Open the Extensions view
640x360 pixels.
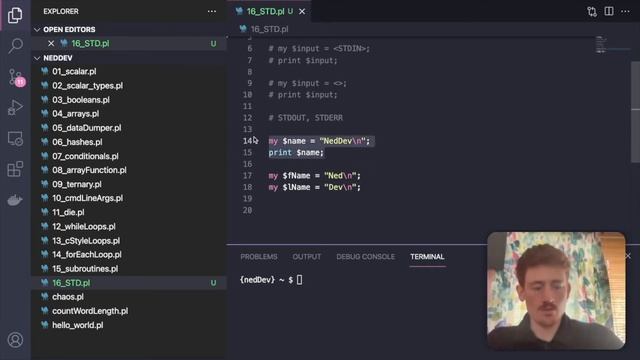point(15,169)
